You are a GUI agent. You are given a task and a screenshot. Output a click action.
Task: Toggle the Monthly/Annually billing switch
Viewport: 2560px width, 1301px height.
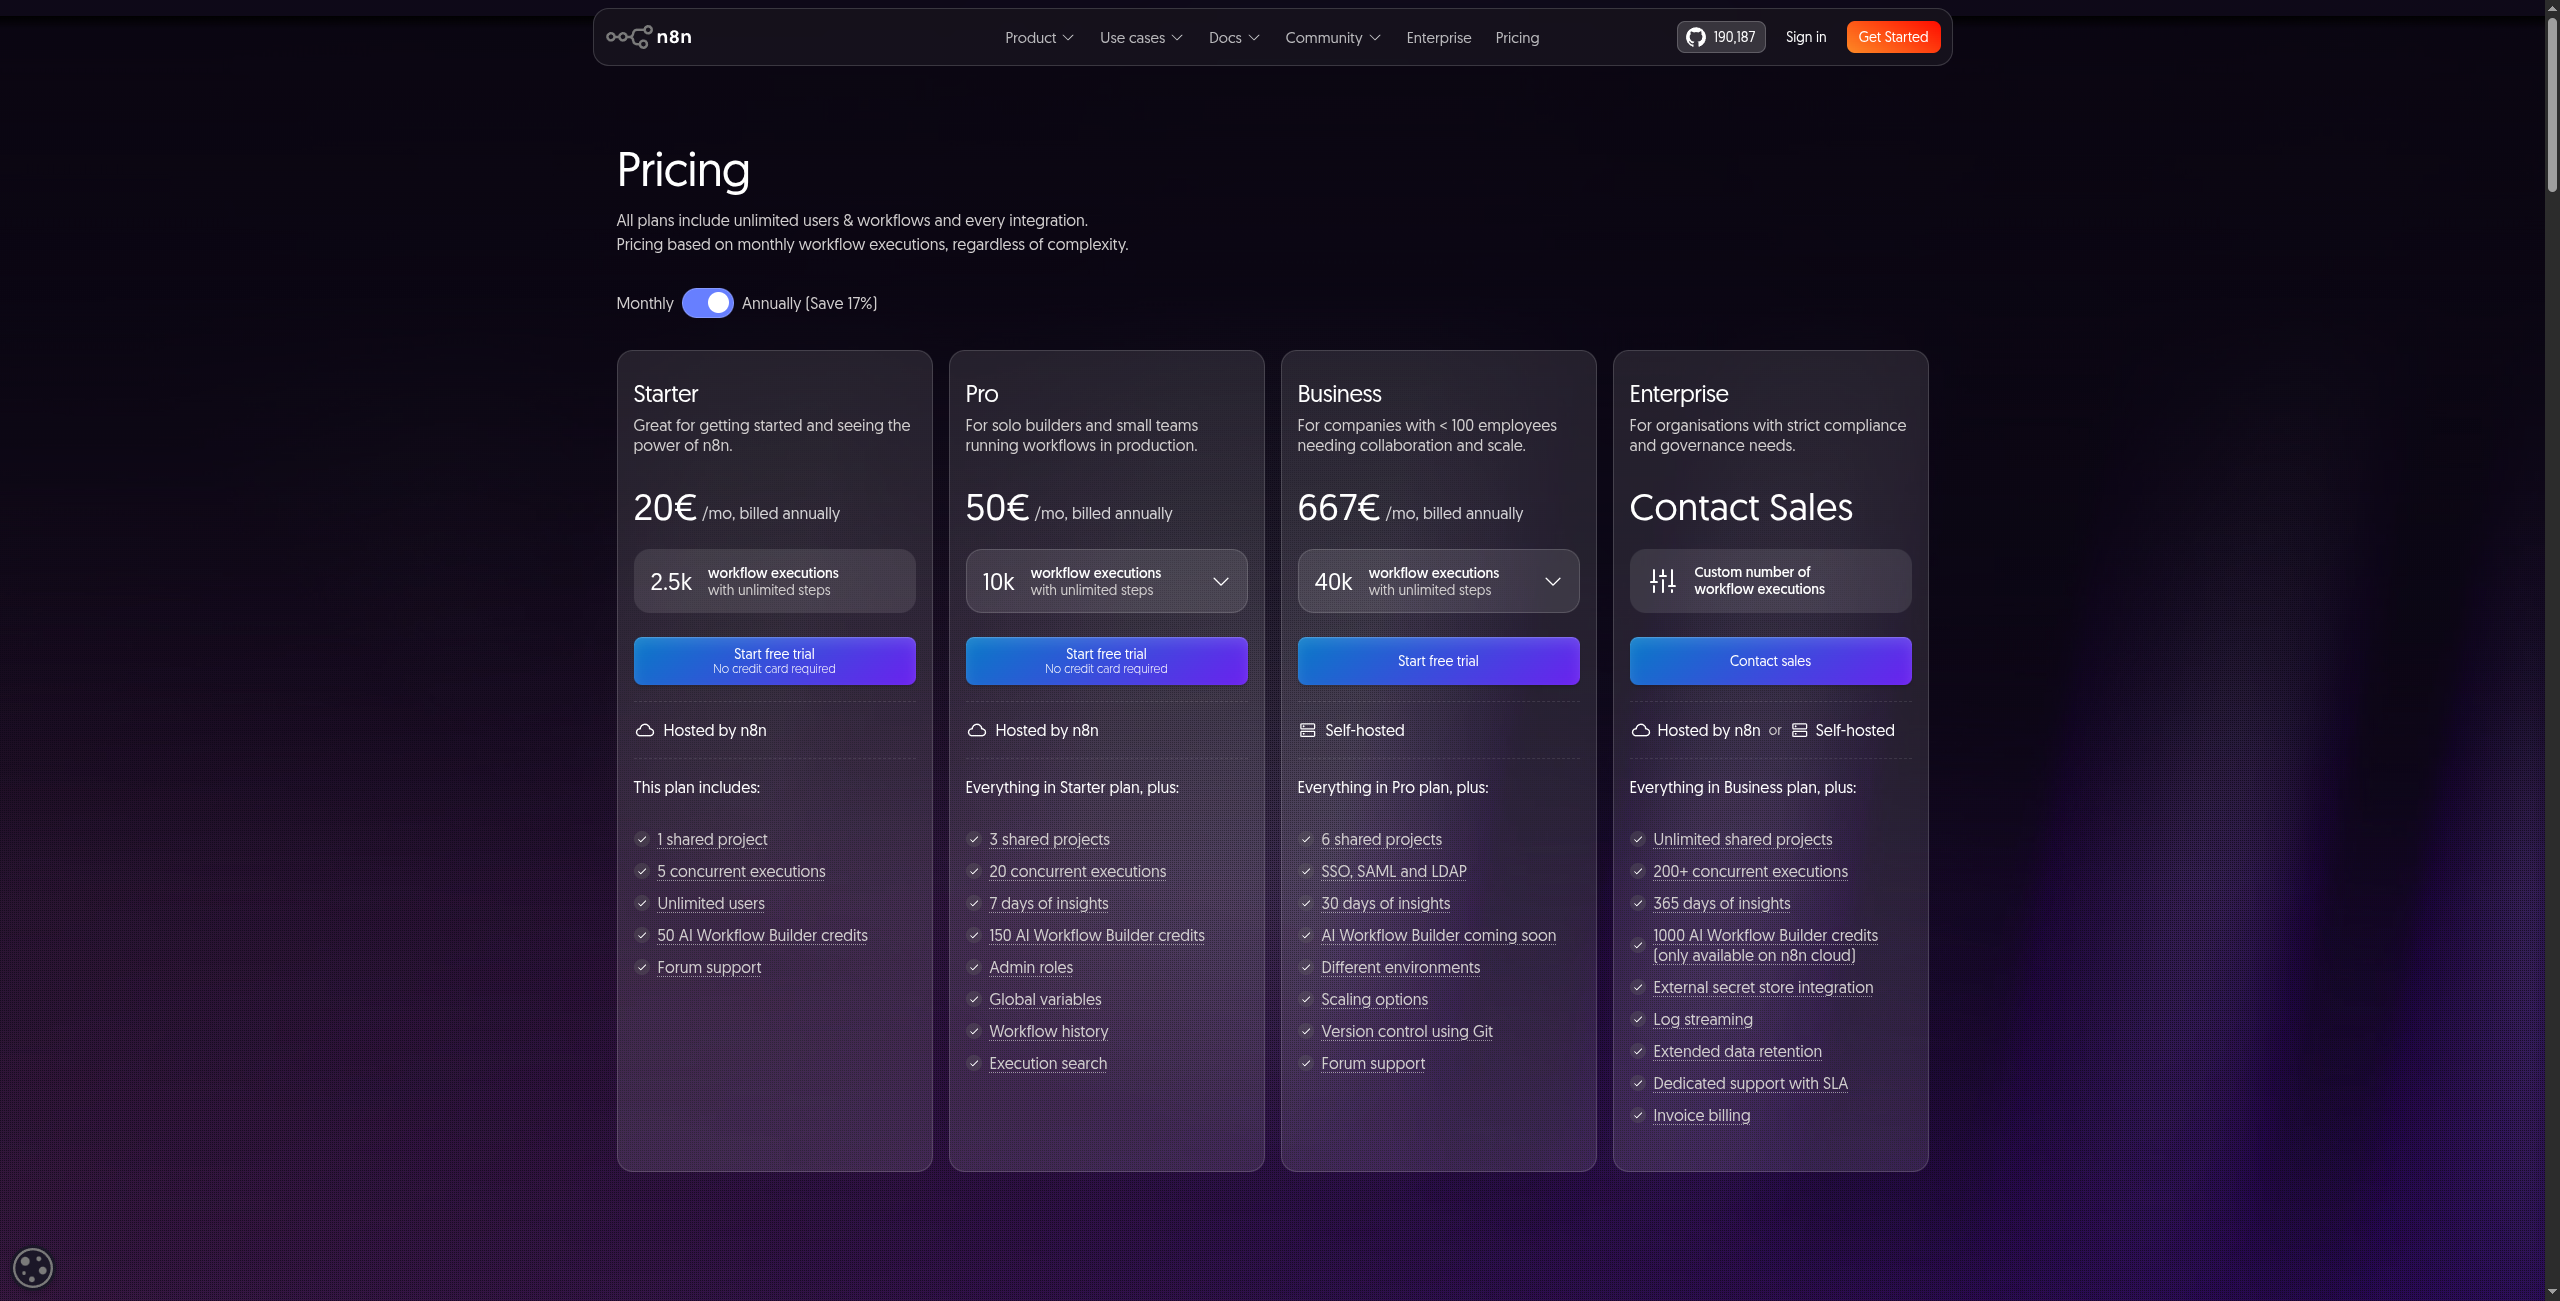point(708,303)
